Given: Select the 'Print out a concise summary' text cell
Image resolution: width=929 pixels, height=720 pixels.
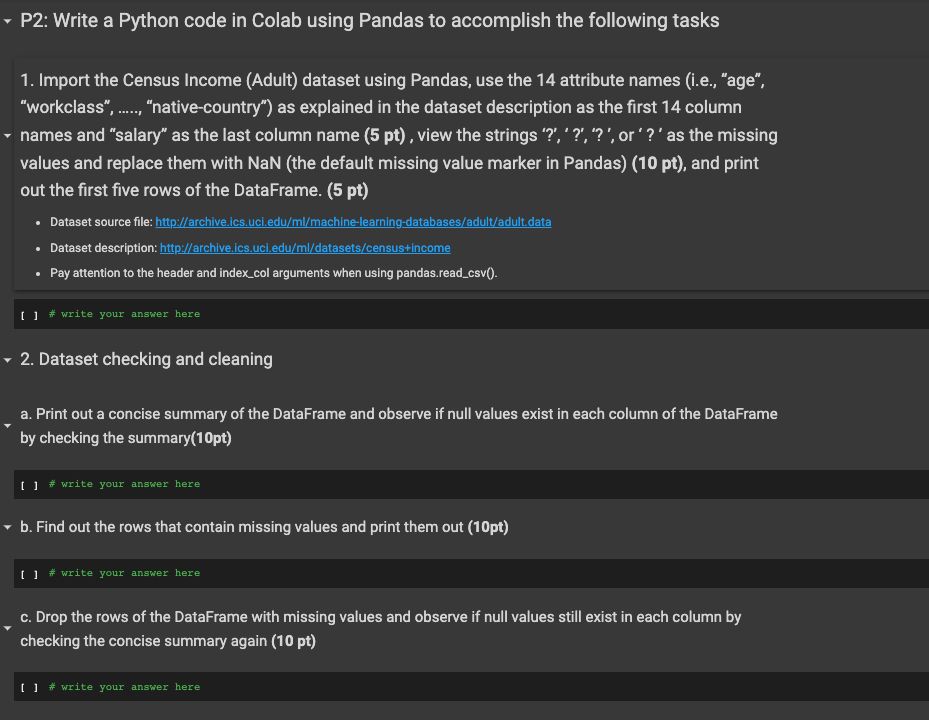Looking at the screenshot, I should pos(398,426).
